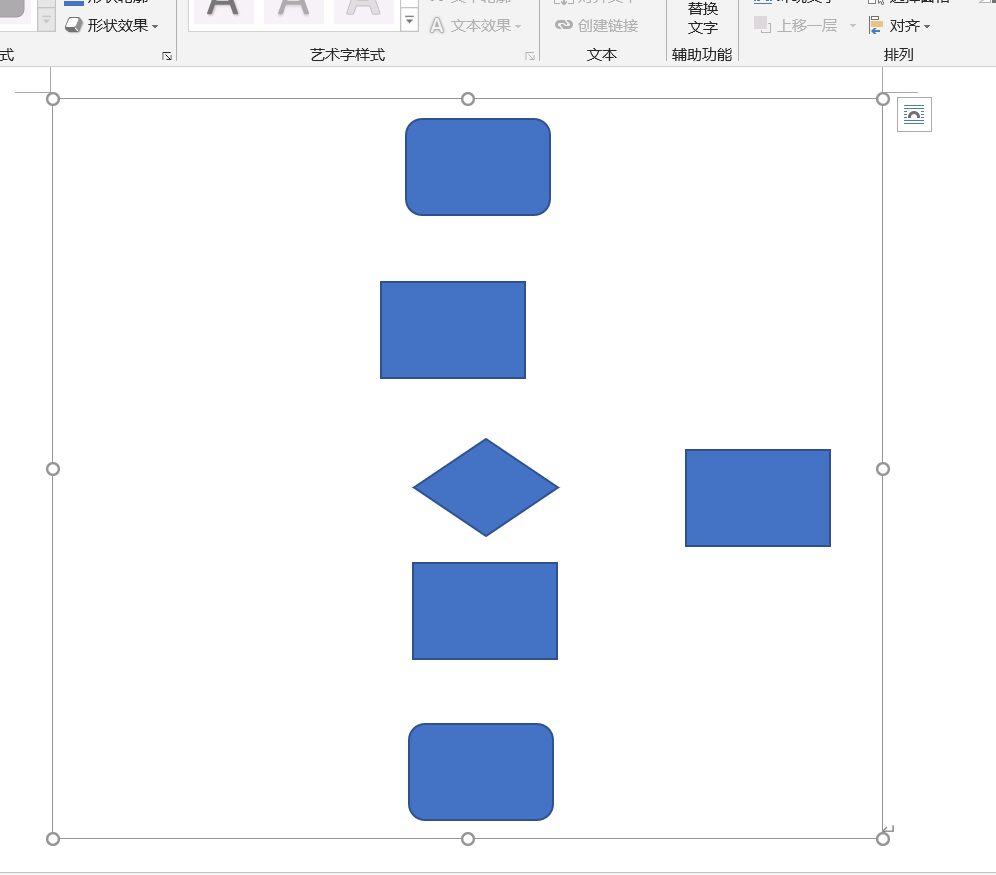The width and height of the screenshot is (996, 875).
Task: Click the canvas top-right corner sizing handle
Action: pos(883,99)
